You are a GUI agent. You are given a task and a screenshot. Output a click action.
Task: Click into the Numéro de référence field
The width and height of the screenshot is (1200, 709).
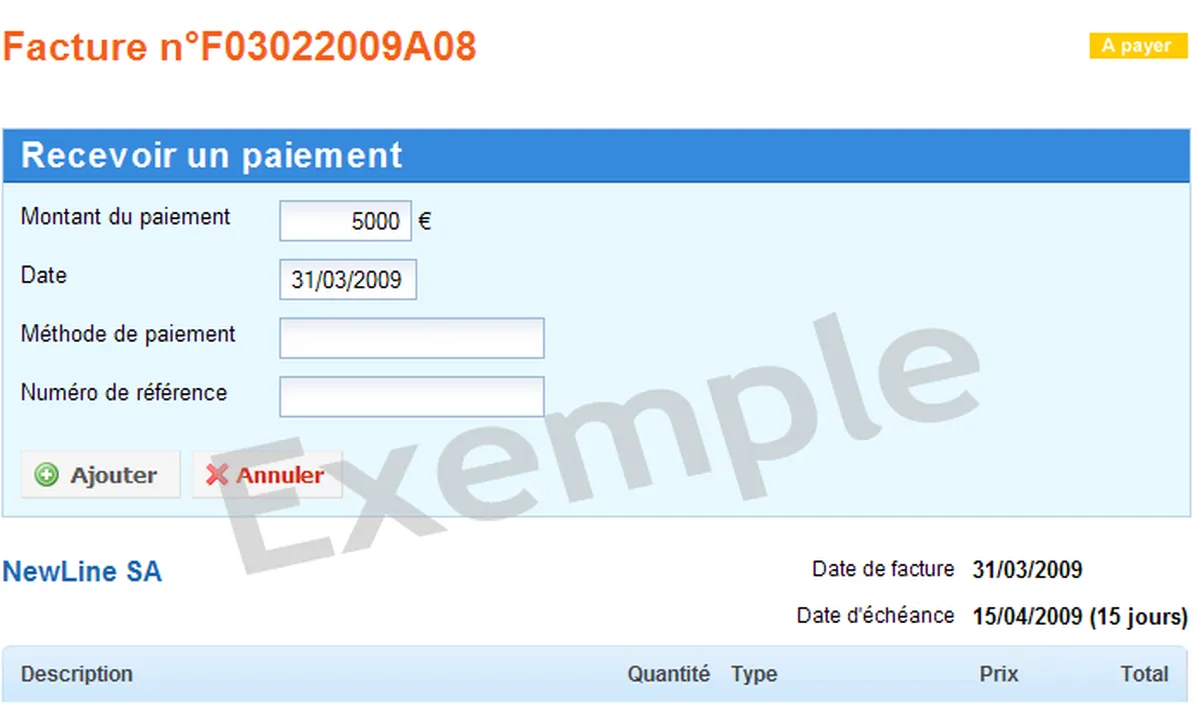coord(412,397)
